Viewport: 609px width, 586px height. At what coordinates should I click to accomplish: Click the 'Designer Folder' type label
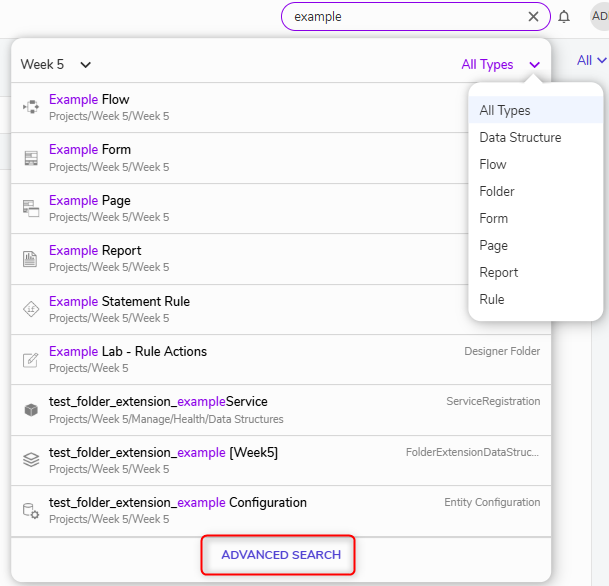[502, 351]
